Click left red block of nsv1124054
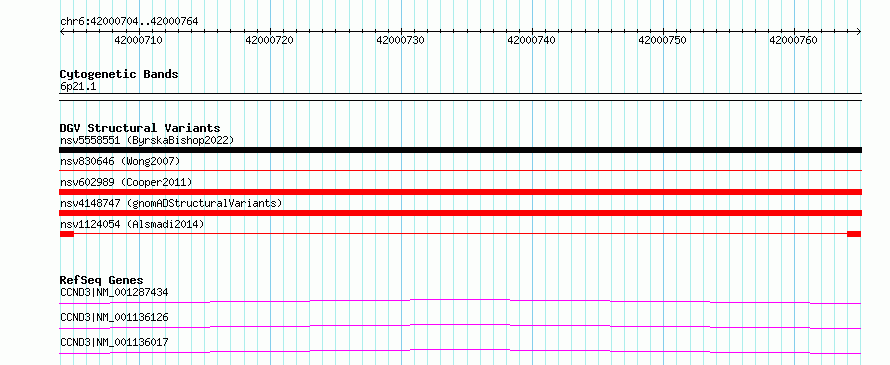Image resolution: width=890 pixels, height=365 pixels. coord(67,234)
